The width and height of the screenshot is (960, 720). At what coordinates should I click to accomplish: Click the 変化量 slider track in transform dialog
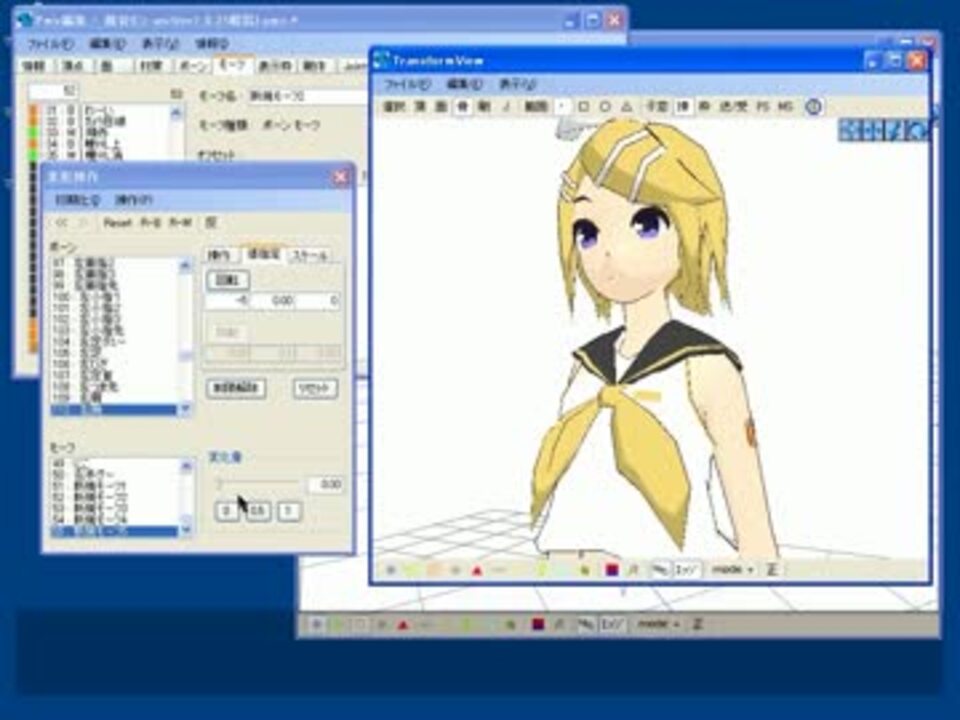[255, 484]
